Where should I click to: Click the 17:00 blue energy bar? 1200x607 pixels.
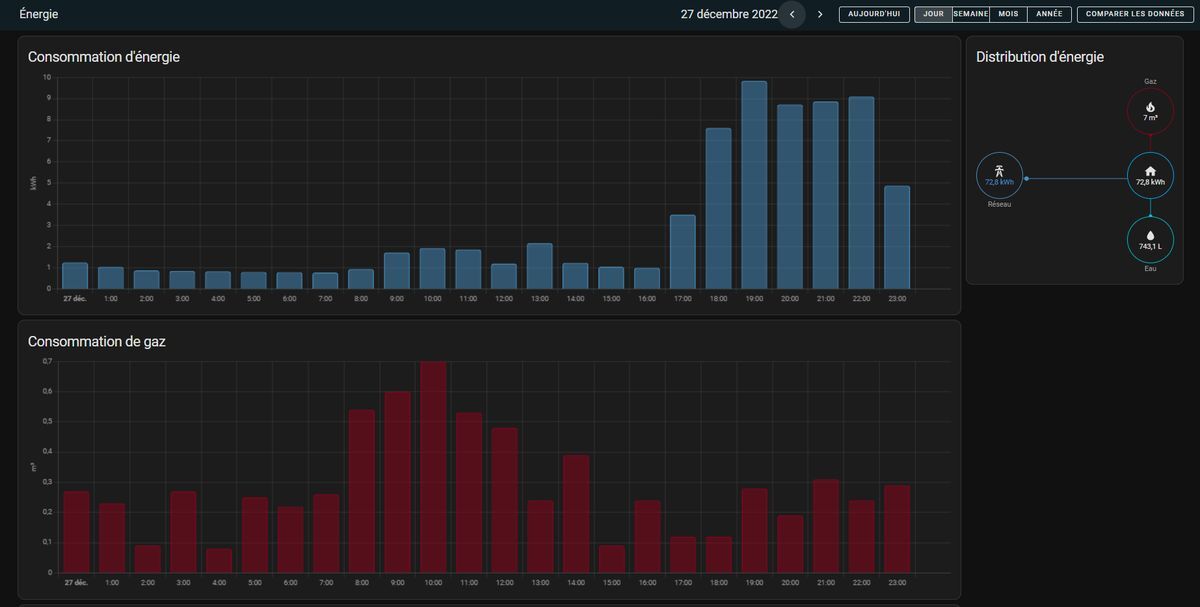[x=683, y=252]
